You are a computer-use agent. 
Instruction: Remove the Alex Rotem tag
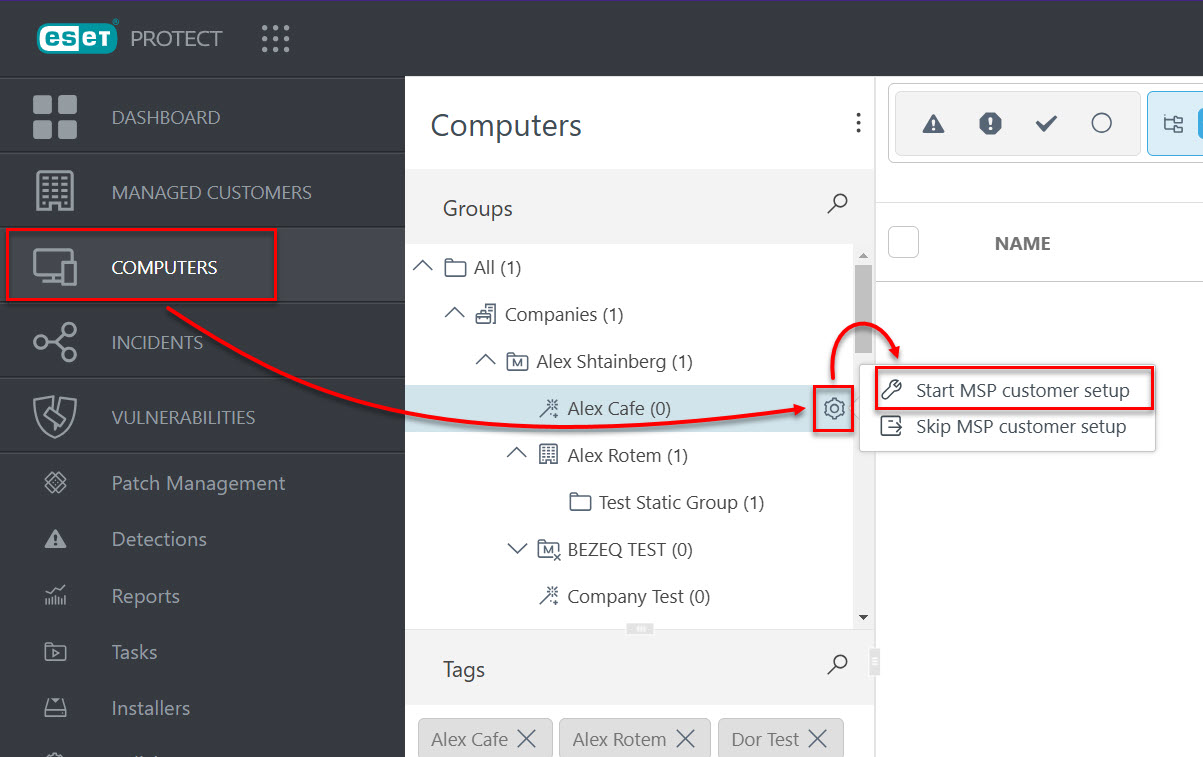[685, 739]
